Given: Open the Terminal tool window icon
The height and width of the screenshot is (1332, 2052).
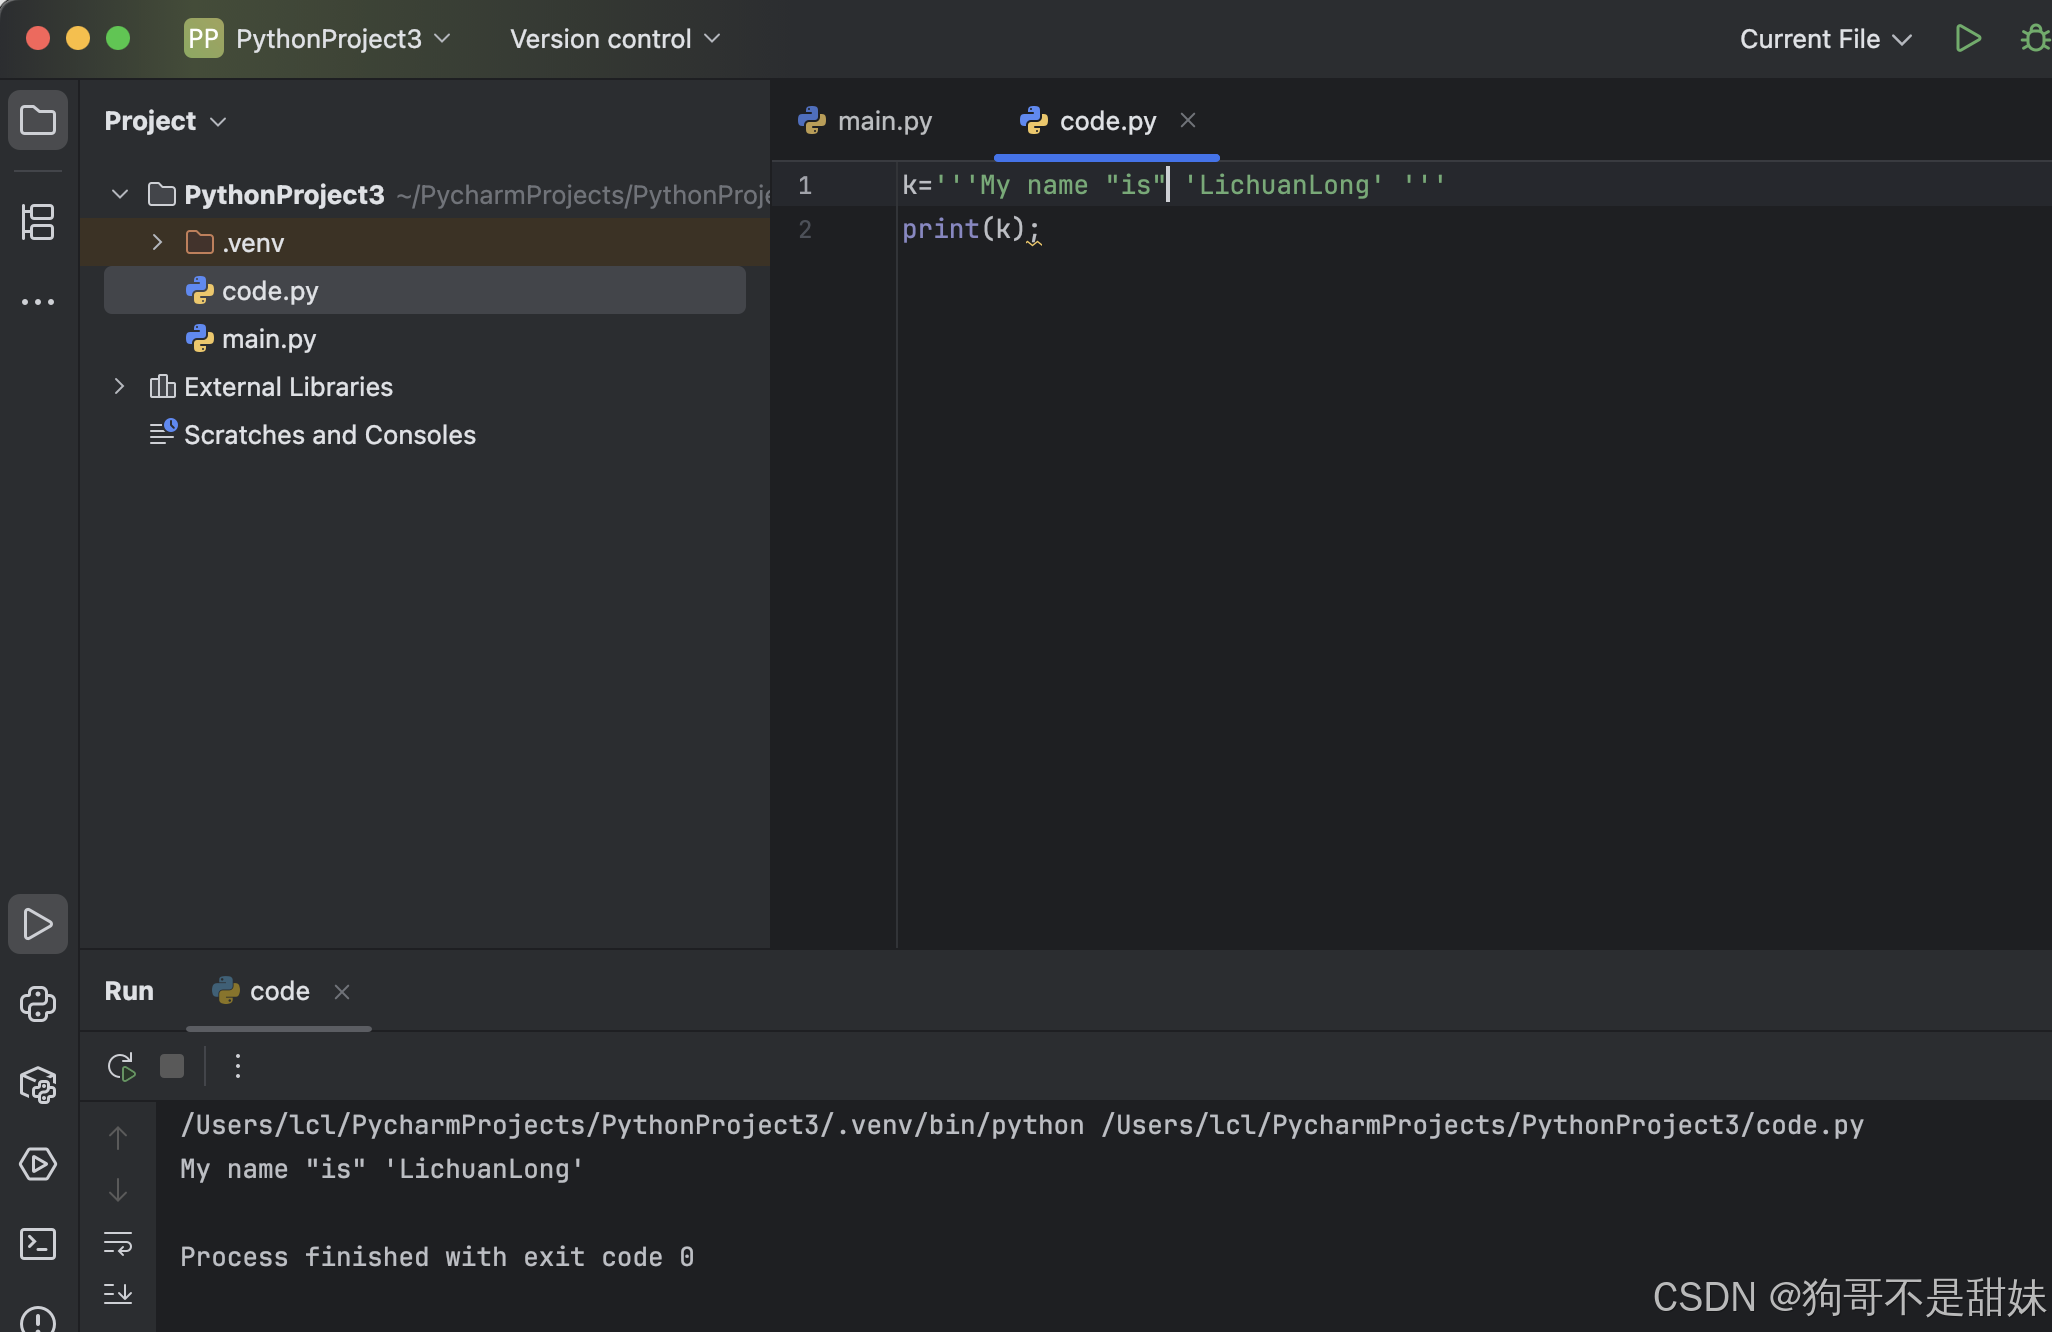Looking at the screenshot, I should point(38,1244).
